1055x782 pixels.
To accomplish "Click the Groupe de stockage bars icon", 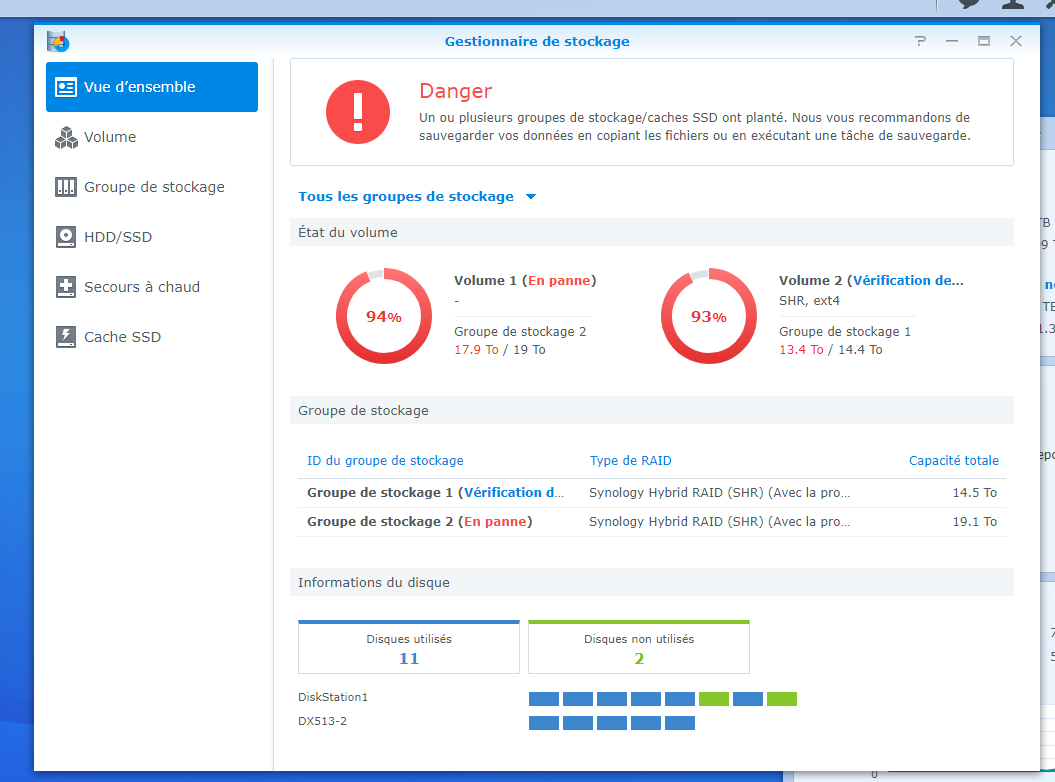I will pos(66,187).
